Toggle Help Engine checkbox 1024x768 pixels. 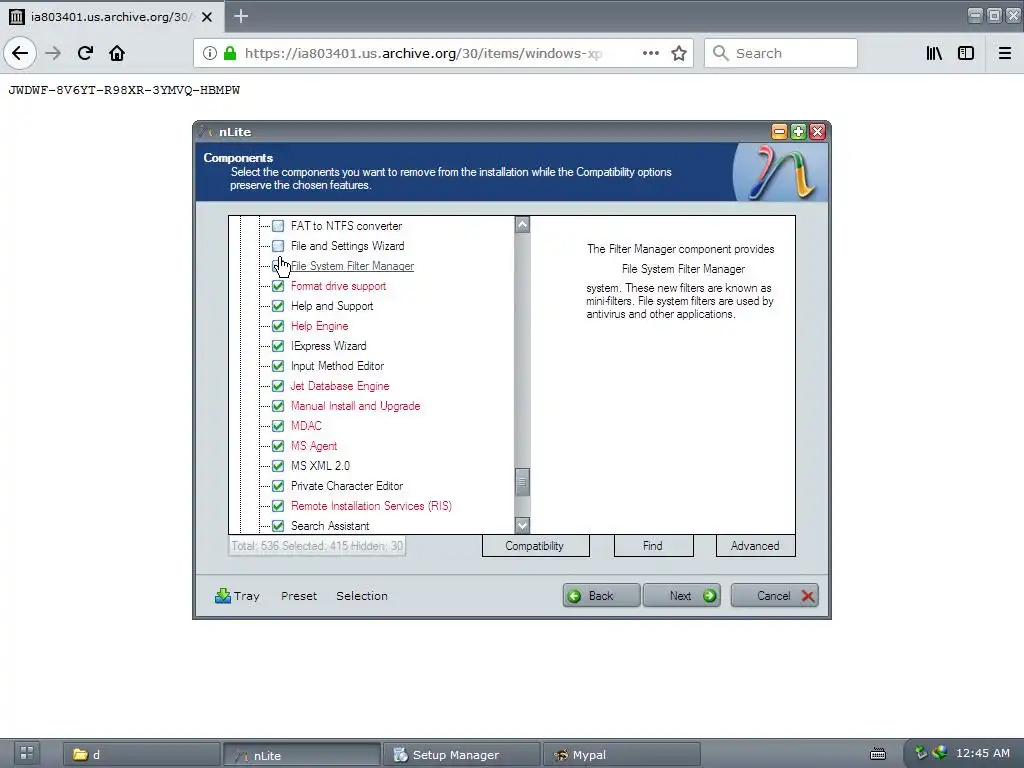point(278,326)
